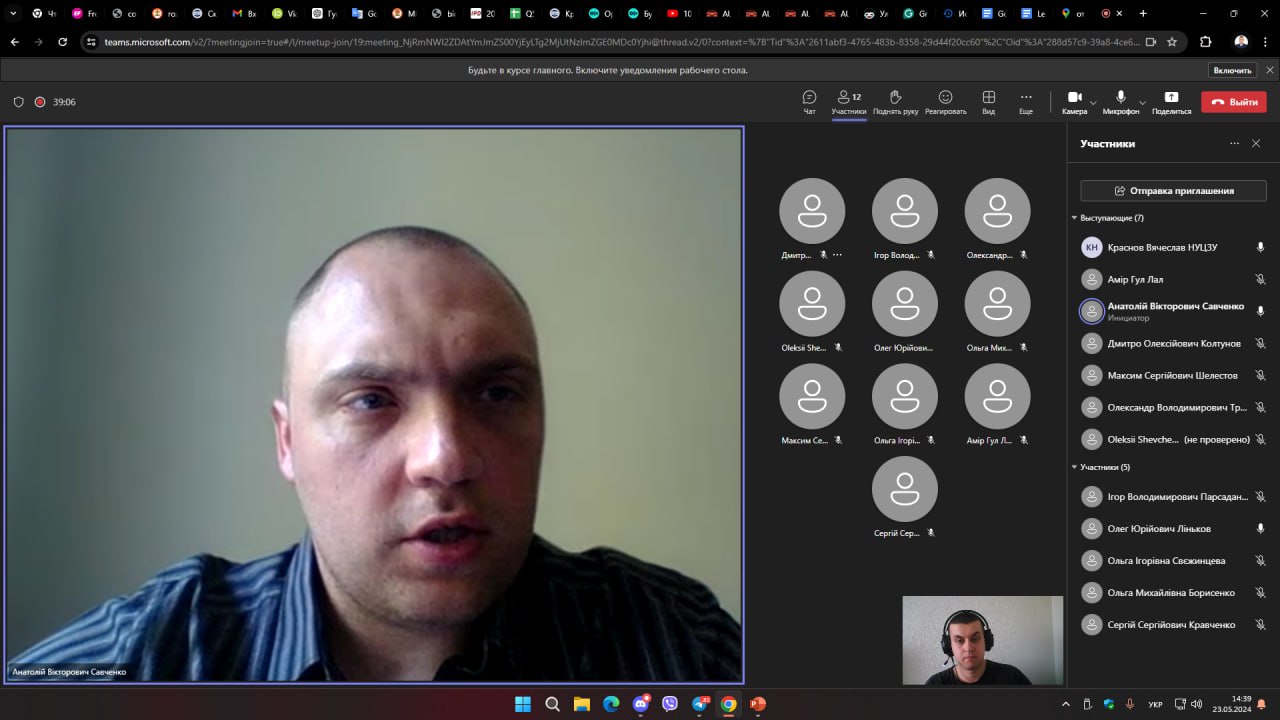
Task: Open the Реагировать reactions menu
Action: coord(945,101)
